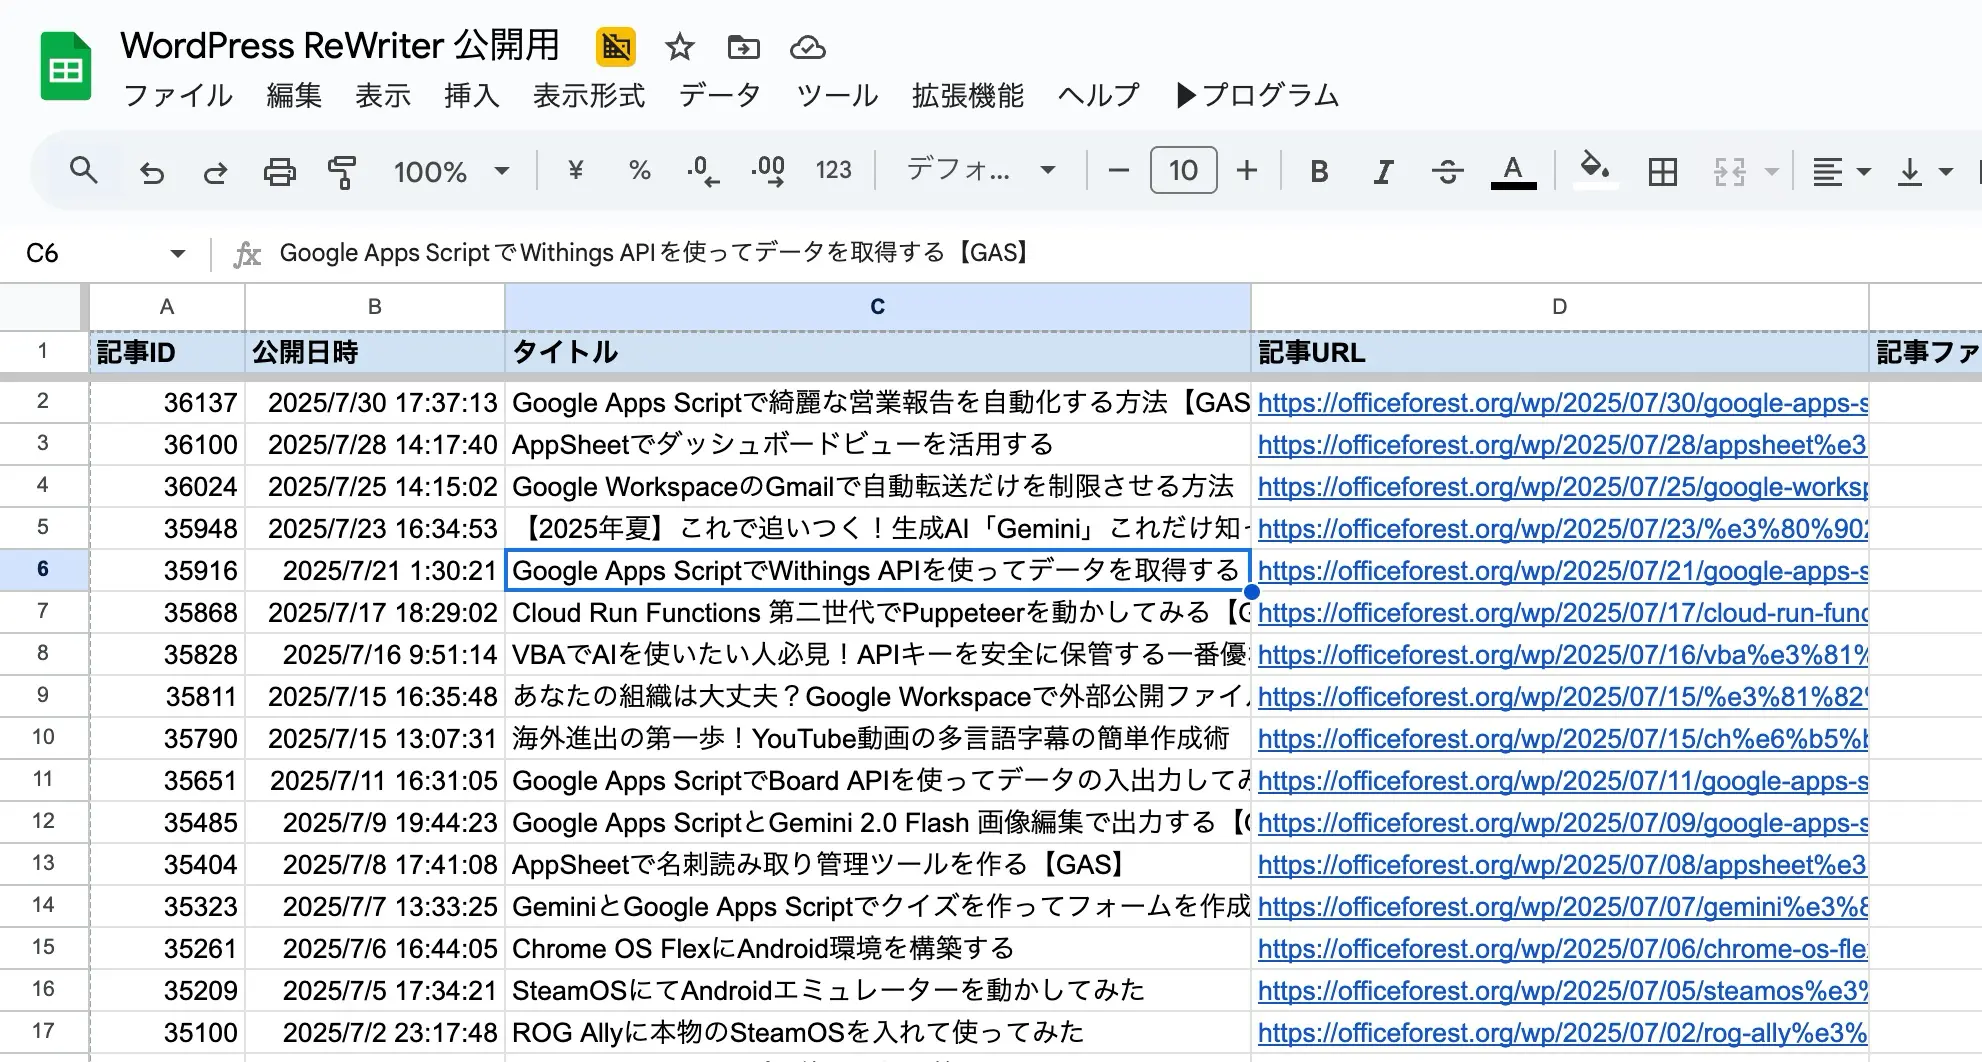The height and width of the screenshot is (1062, 1982).
Task: Select column D header
Action: tap(1559, 307)
